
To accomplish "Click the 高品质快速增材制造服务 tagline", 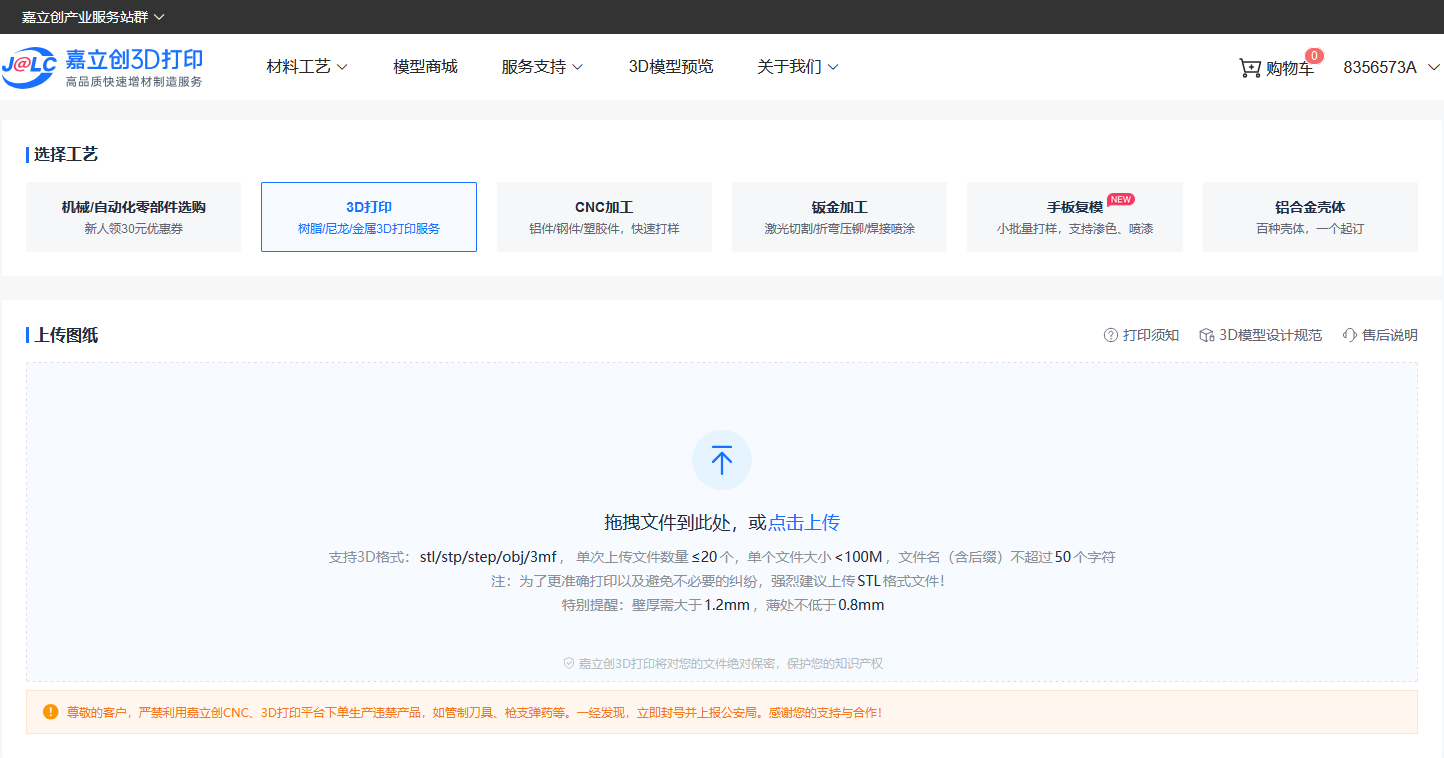I will coord(134,81).
